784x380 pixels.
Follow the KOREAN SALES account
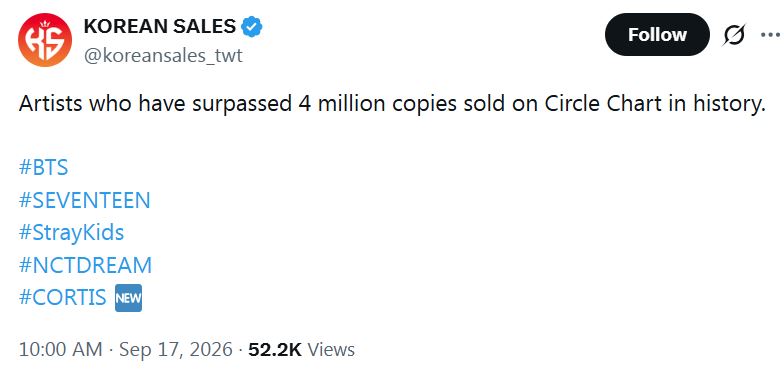click(657, 34)
